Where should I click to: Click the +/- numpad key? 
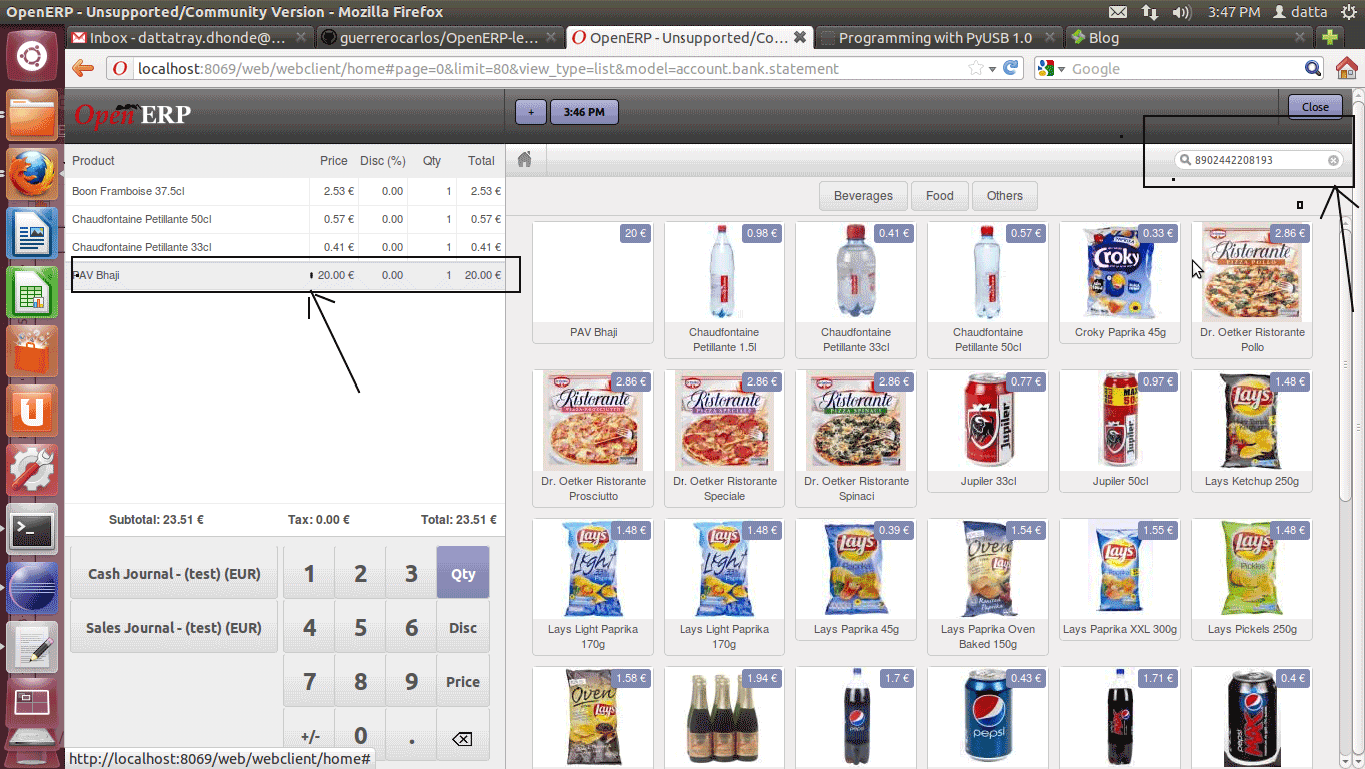click(x=310, y=737)
